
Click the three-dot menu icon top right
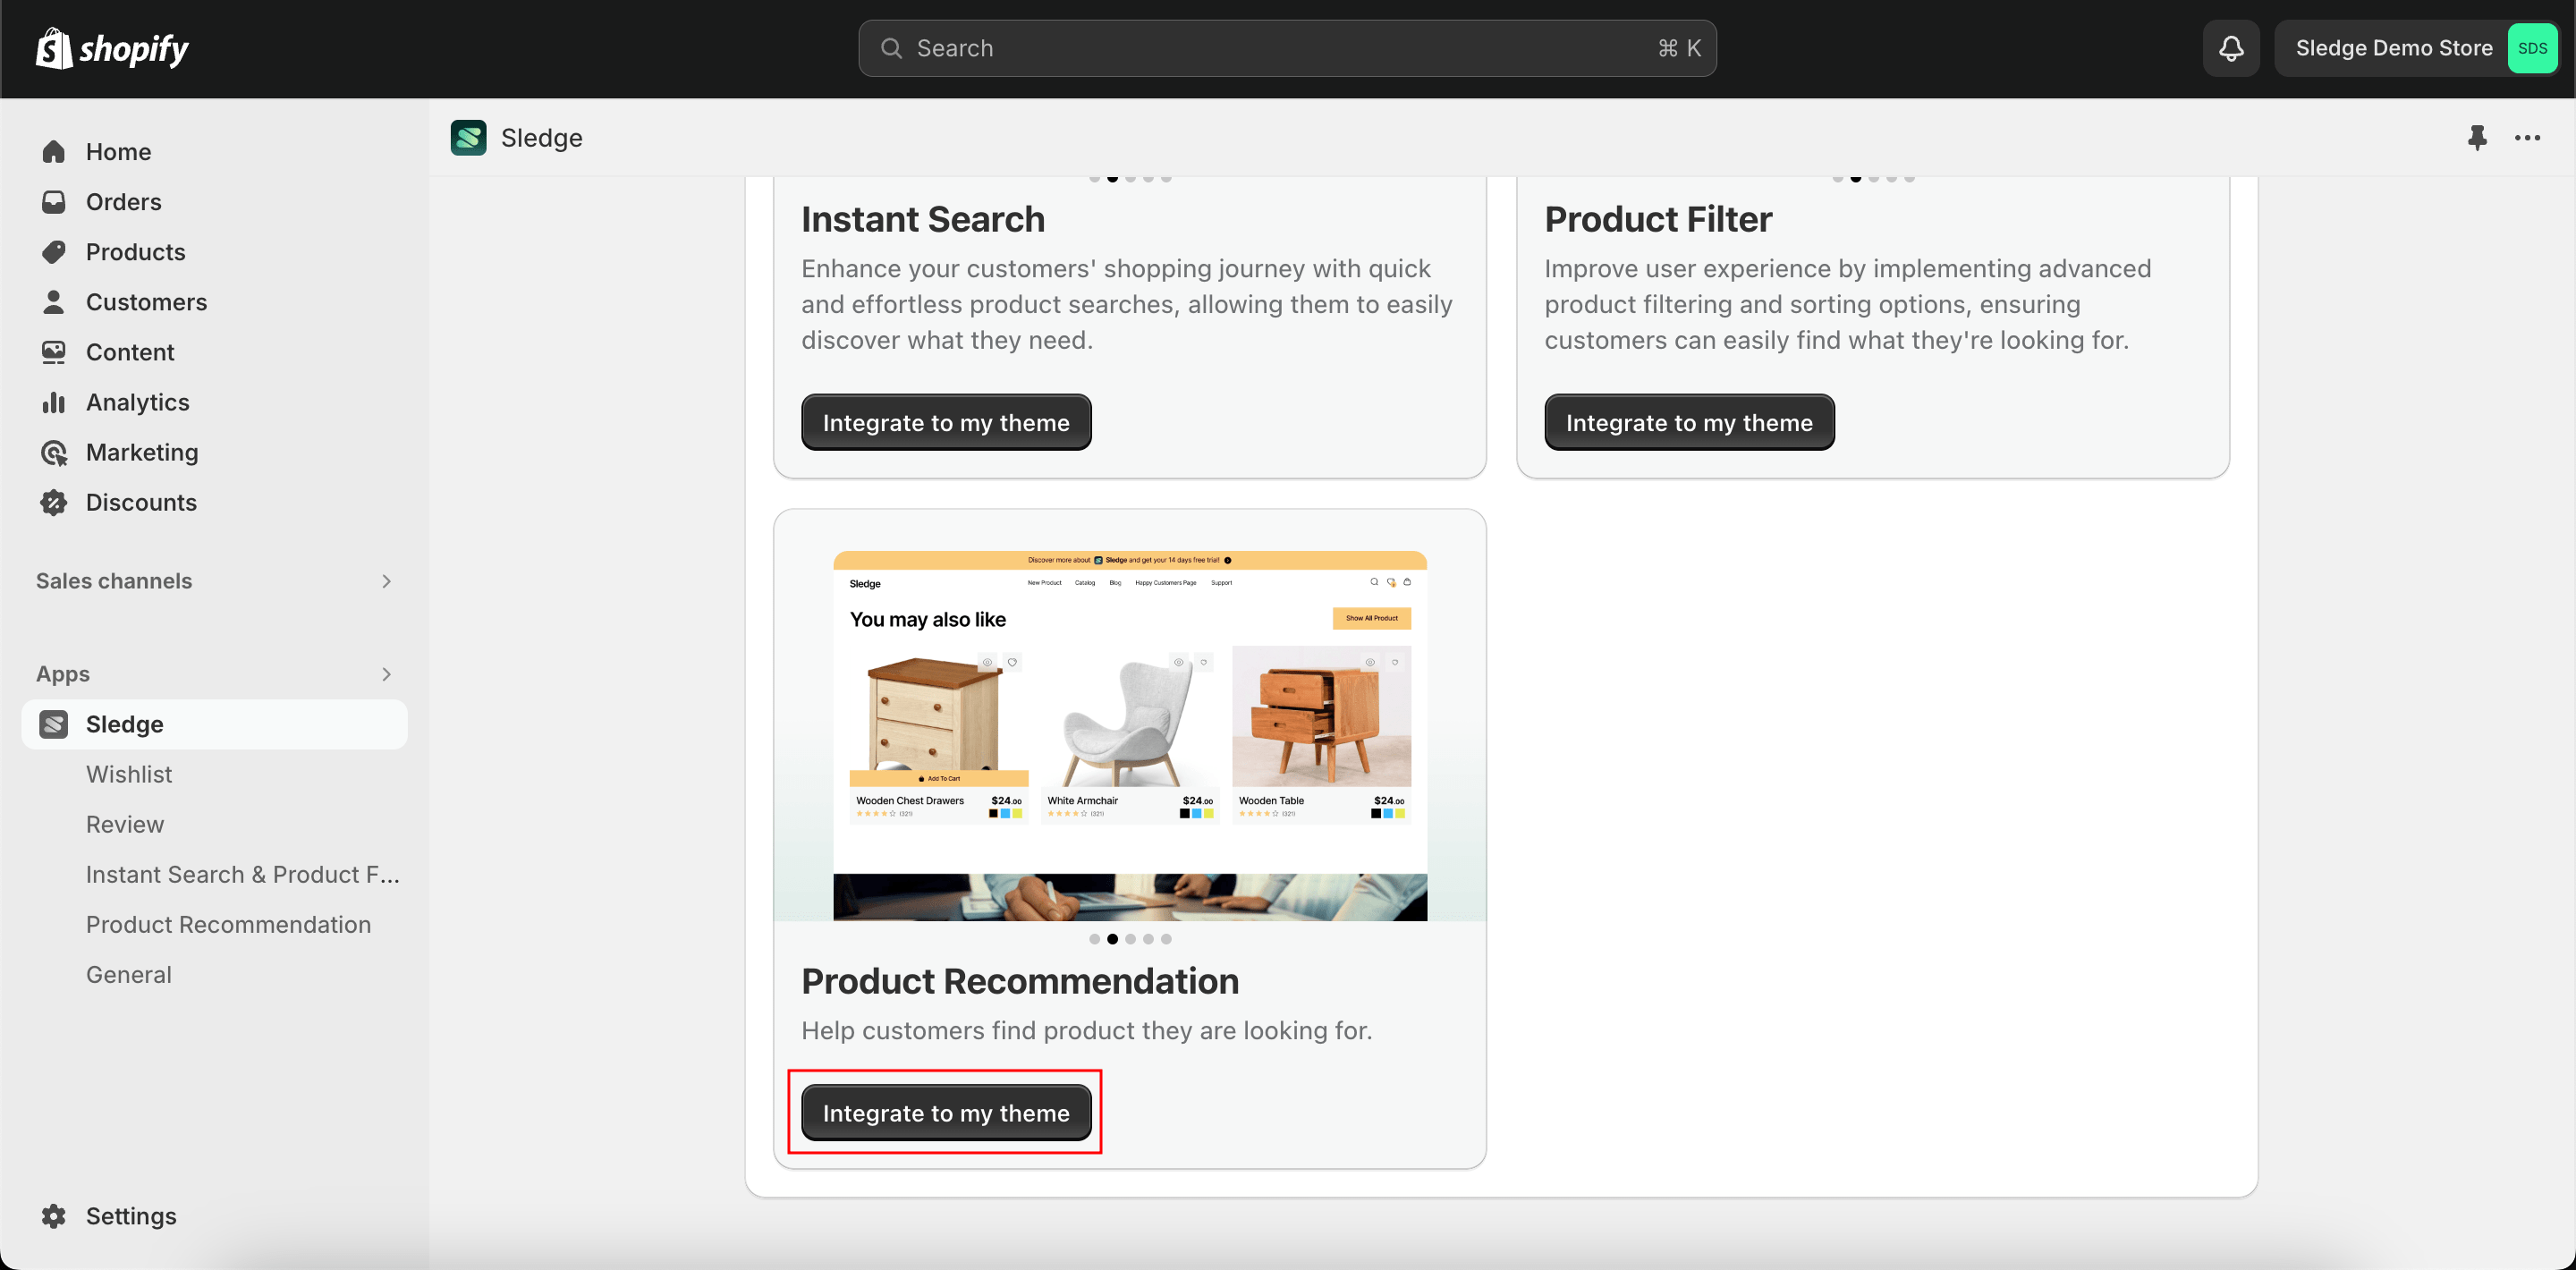(x=2530, y=138)
